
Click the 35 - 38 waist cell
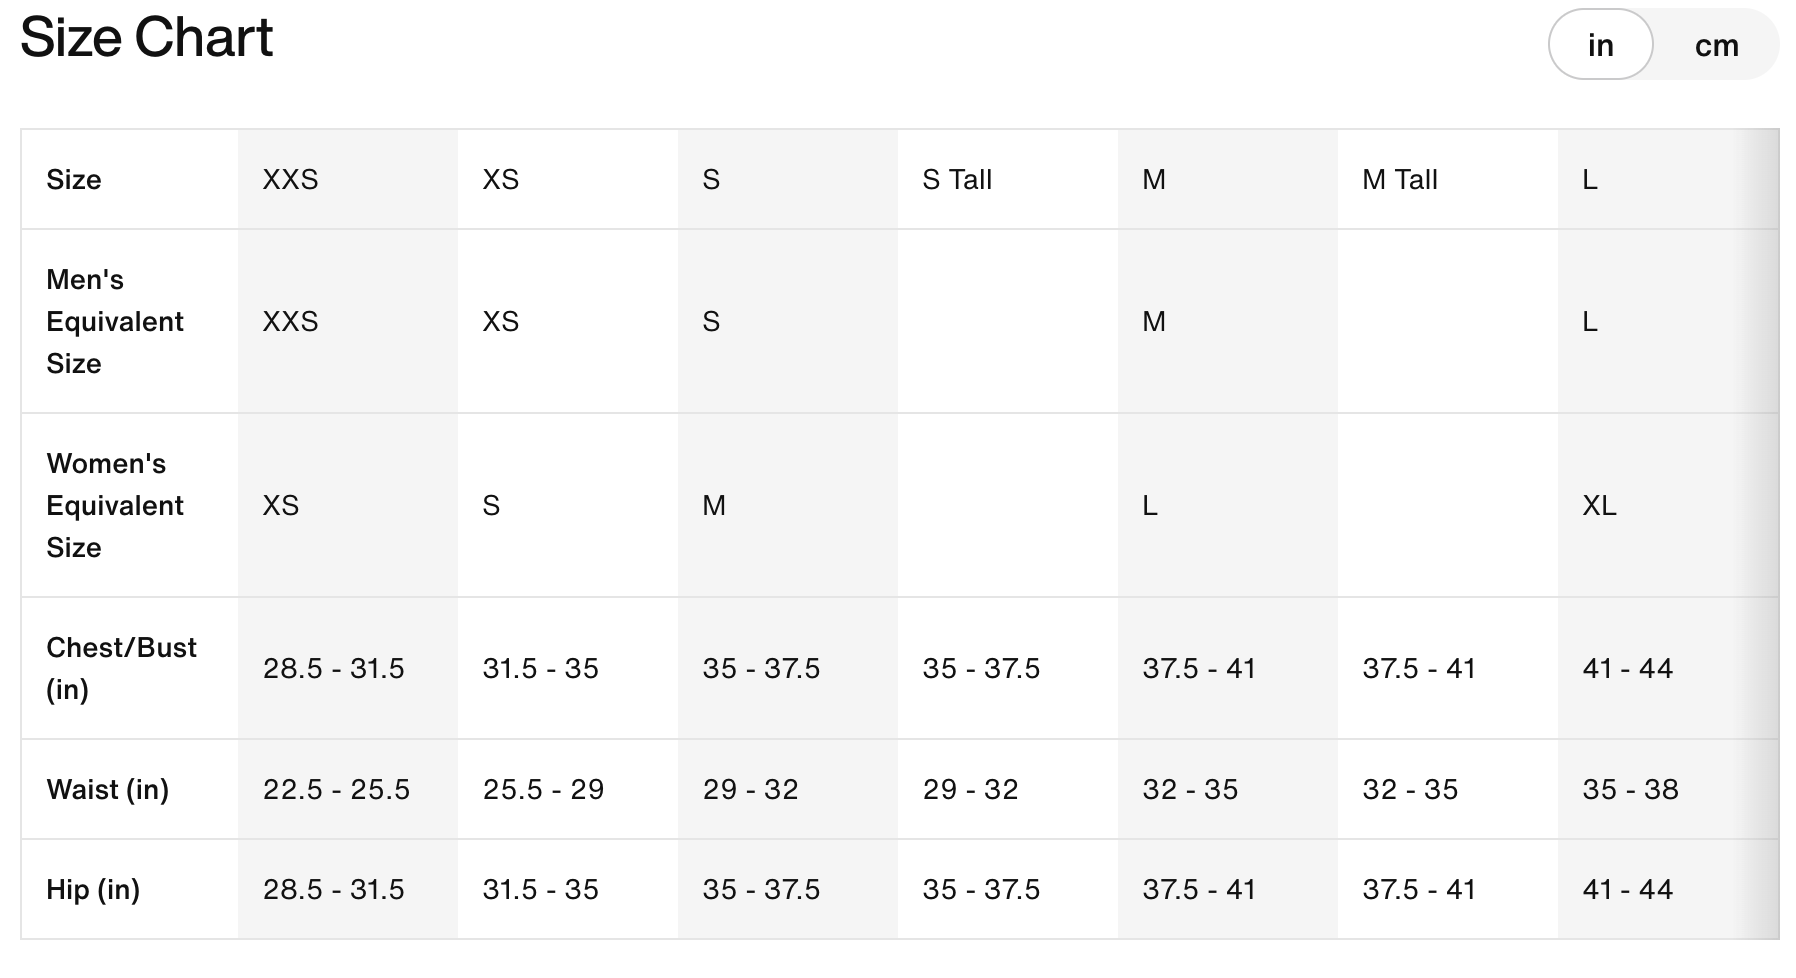pyautogui.click(x=1630, y=789)
